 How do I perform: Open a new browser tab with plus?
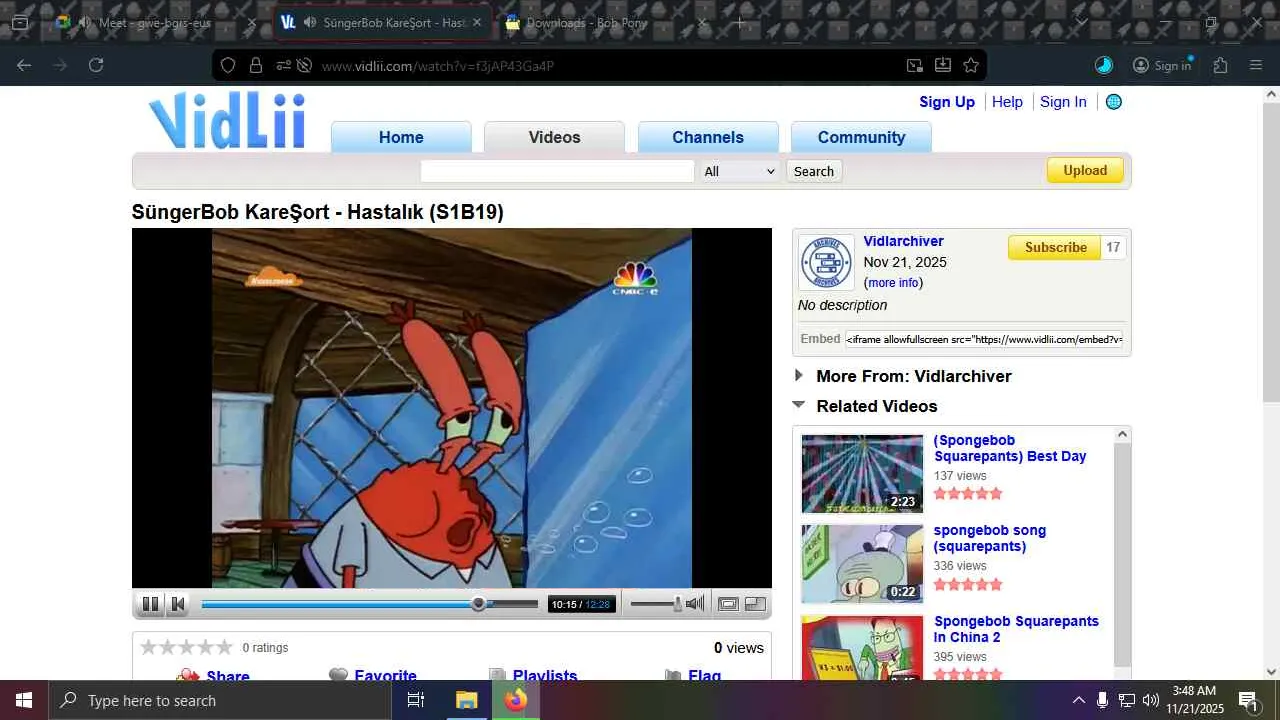pos(740,22)
